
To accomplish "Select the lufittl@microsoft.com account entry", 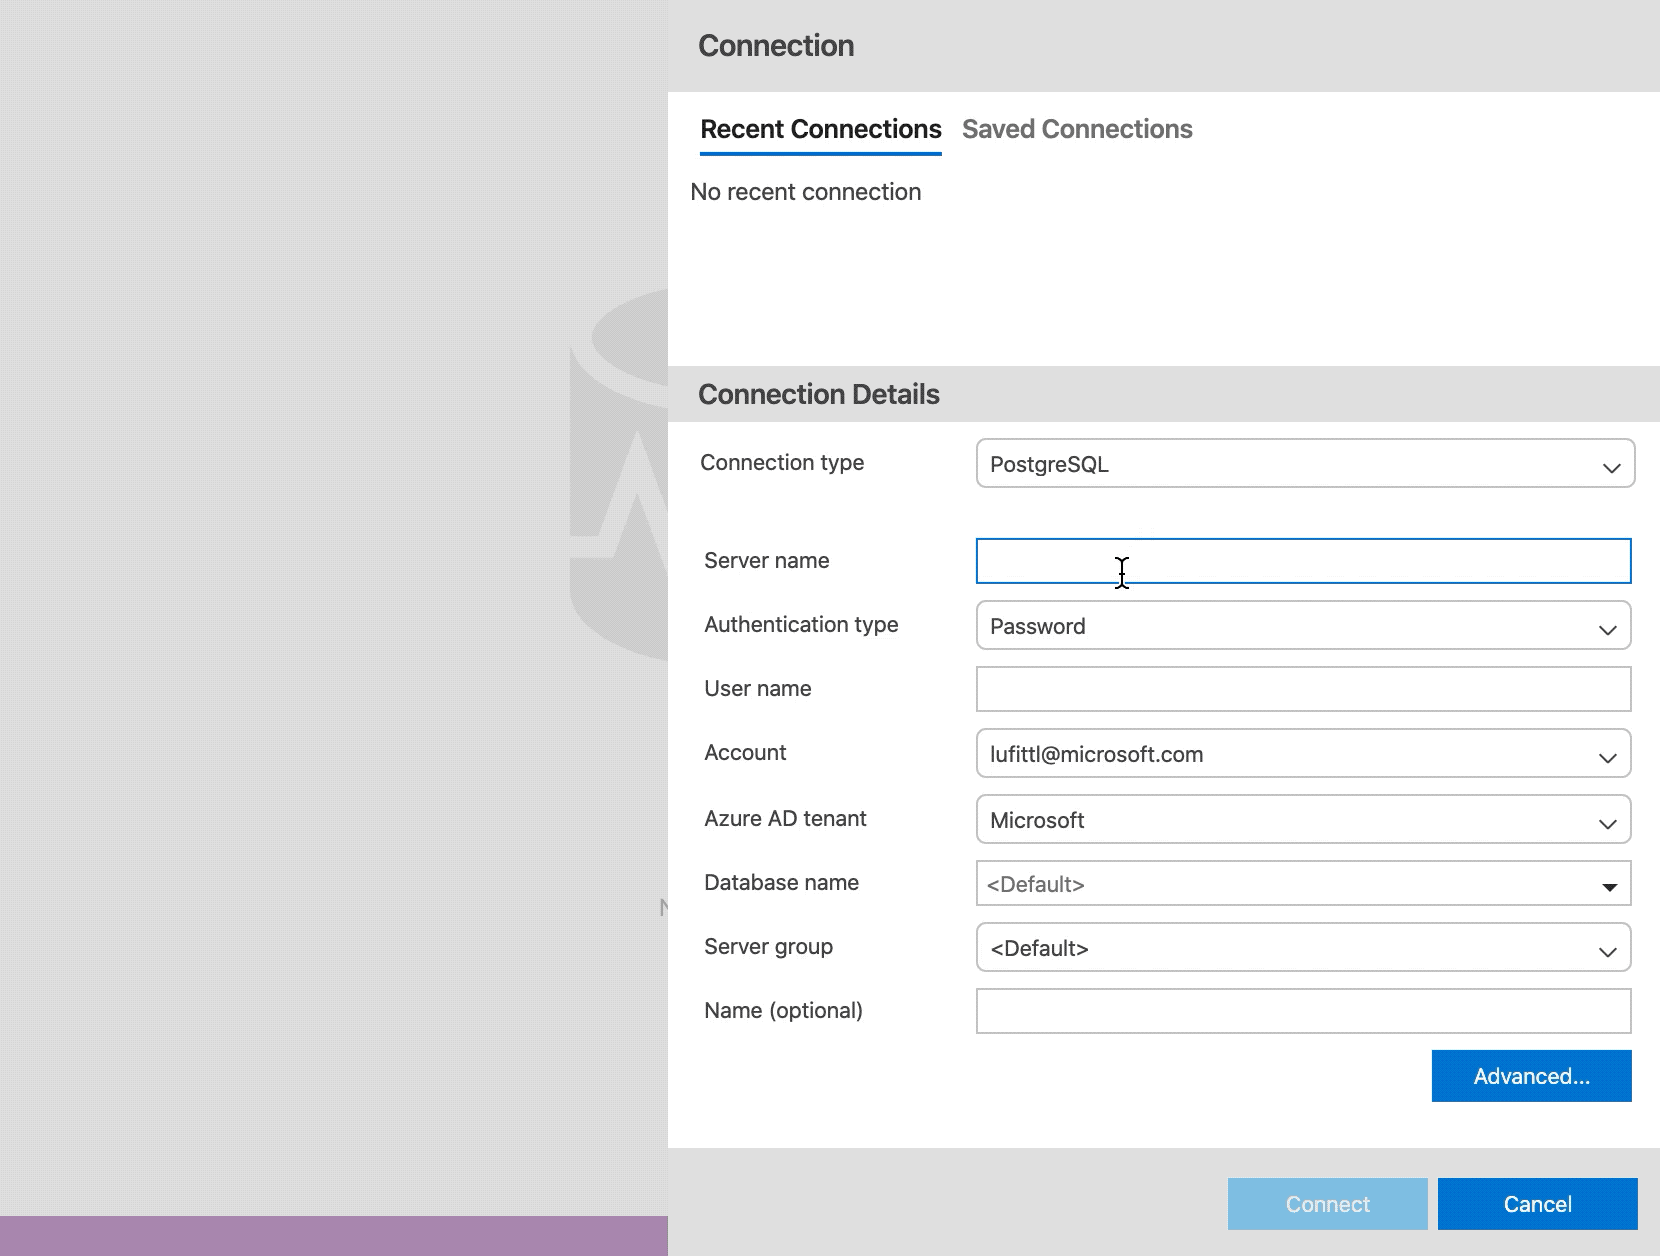I will [1096, 755].
